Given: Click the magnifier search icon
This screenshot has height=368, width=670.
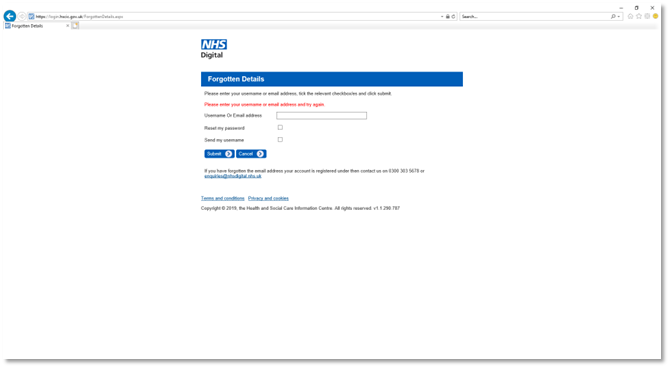Looking at the screenshot, I should coord(613,16).
